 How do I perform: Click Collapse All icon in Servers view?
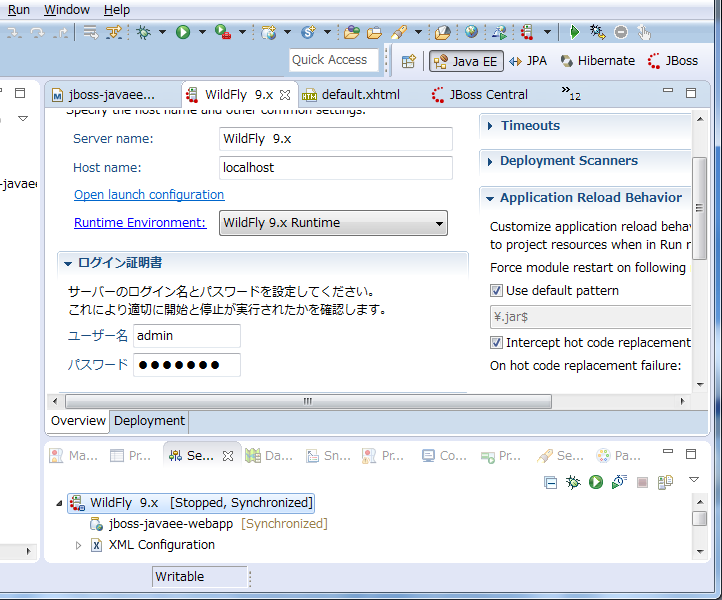coord(550,483)
